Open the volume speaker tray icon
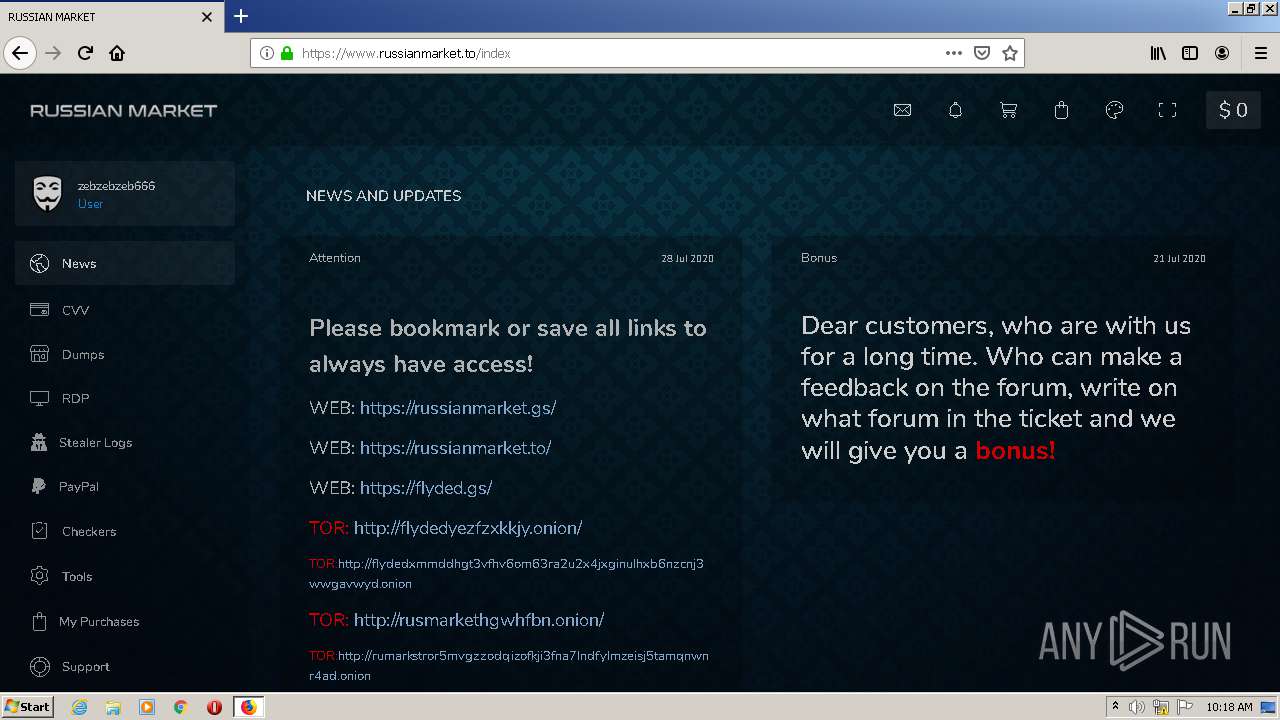1280x720 pixels. point(1137,707)
